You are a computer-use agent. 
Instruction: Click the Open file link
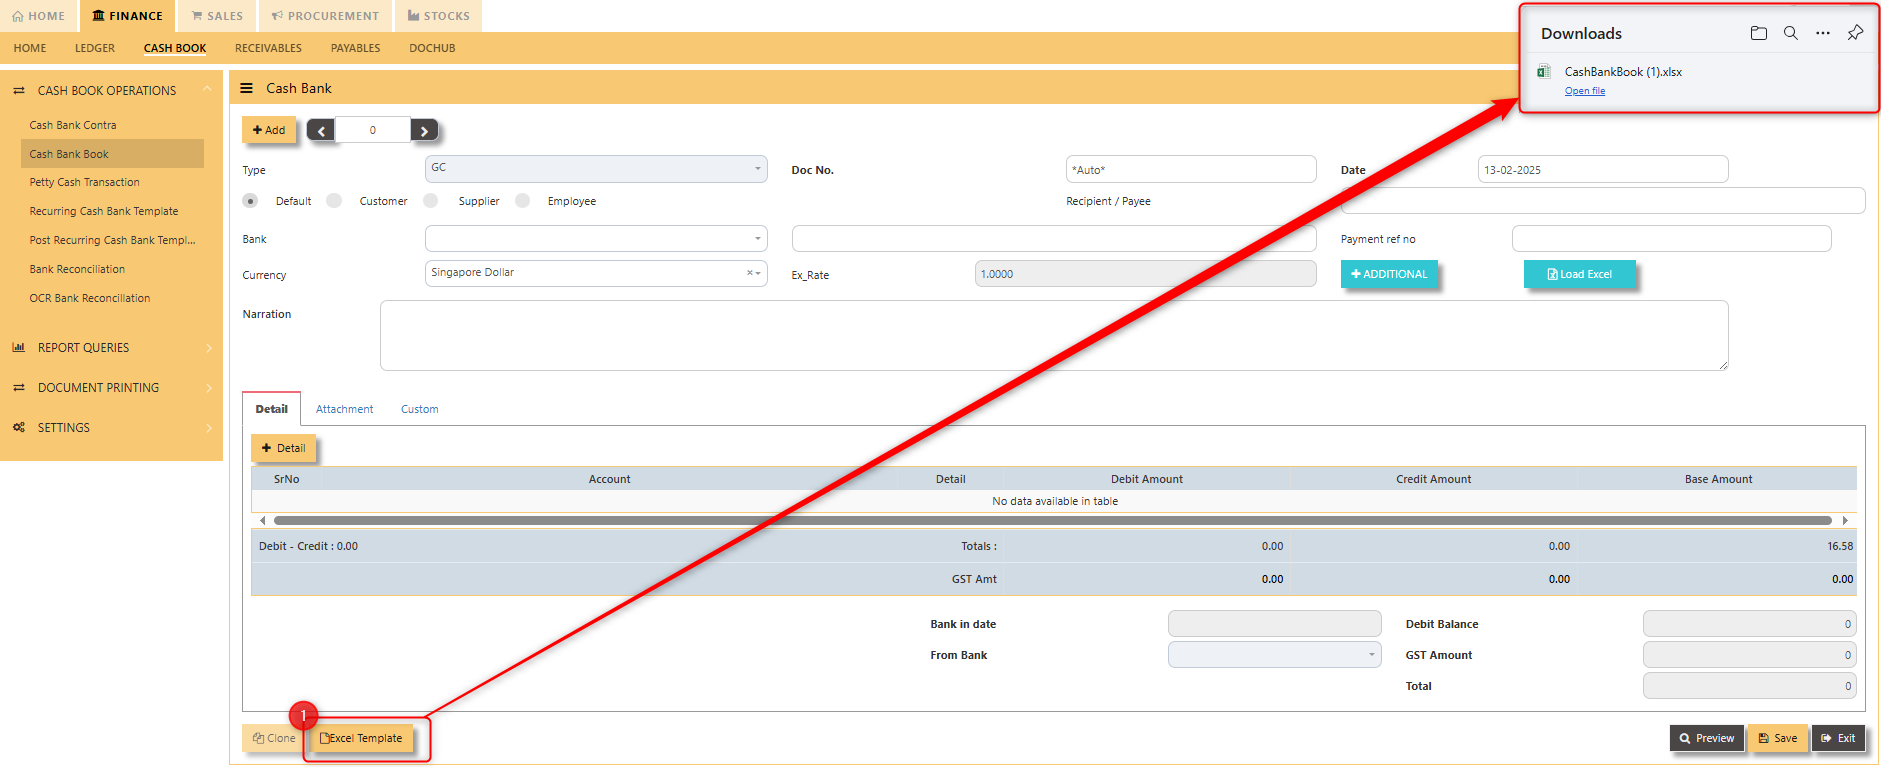click(1585, 91)
